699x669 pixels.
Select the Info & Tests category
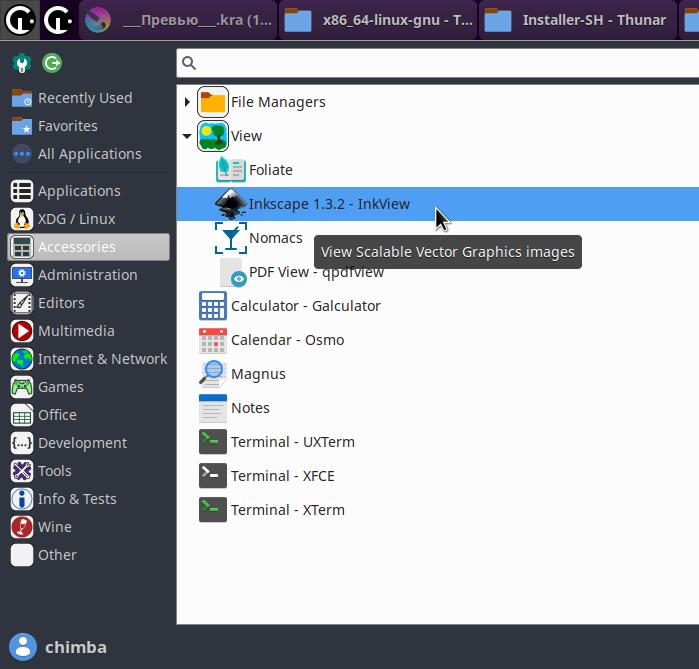pos(89,499)
